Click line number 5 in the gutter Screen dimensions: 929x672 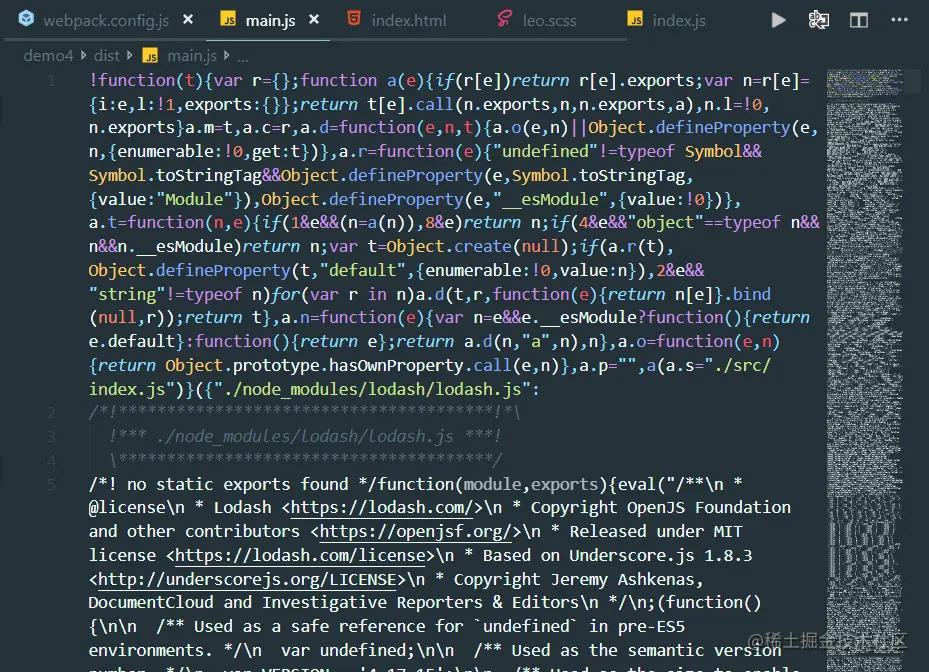[x=51, y=484]
